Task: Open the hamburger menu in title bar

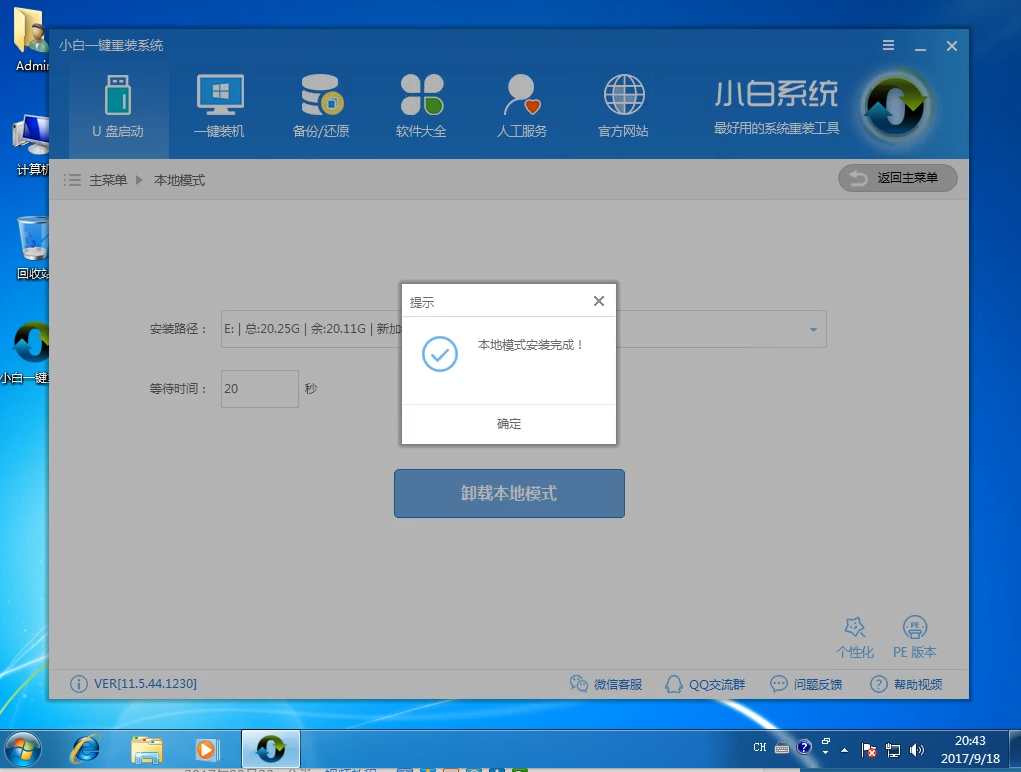Action: tap(889, 46)
